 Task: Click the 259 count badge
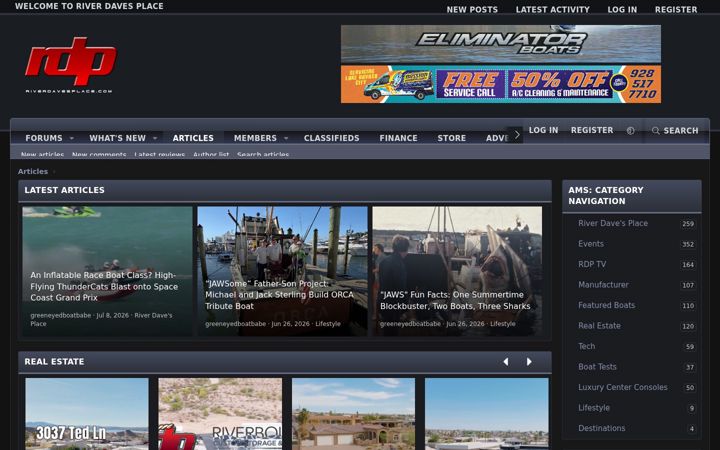coord(688,224)
